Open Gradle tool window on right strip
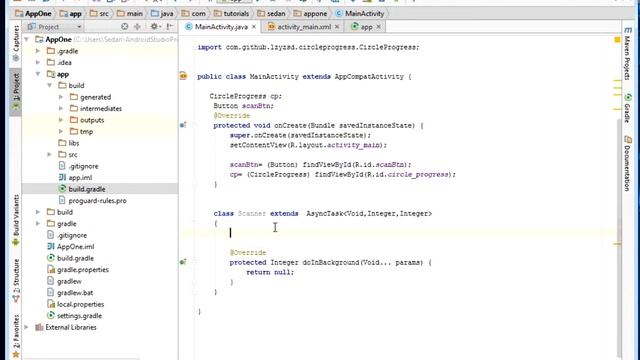The width and height of the screenshot is (640, 360). [627, 108]
